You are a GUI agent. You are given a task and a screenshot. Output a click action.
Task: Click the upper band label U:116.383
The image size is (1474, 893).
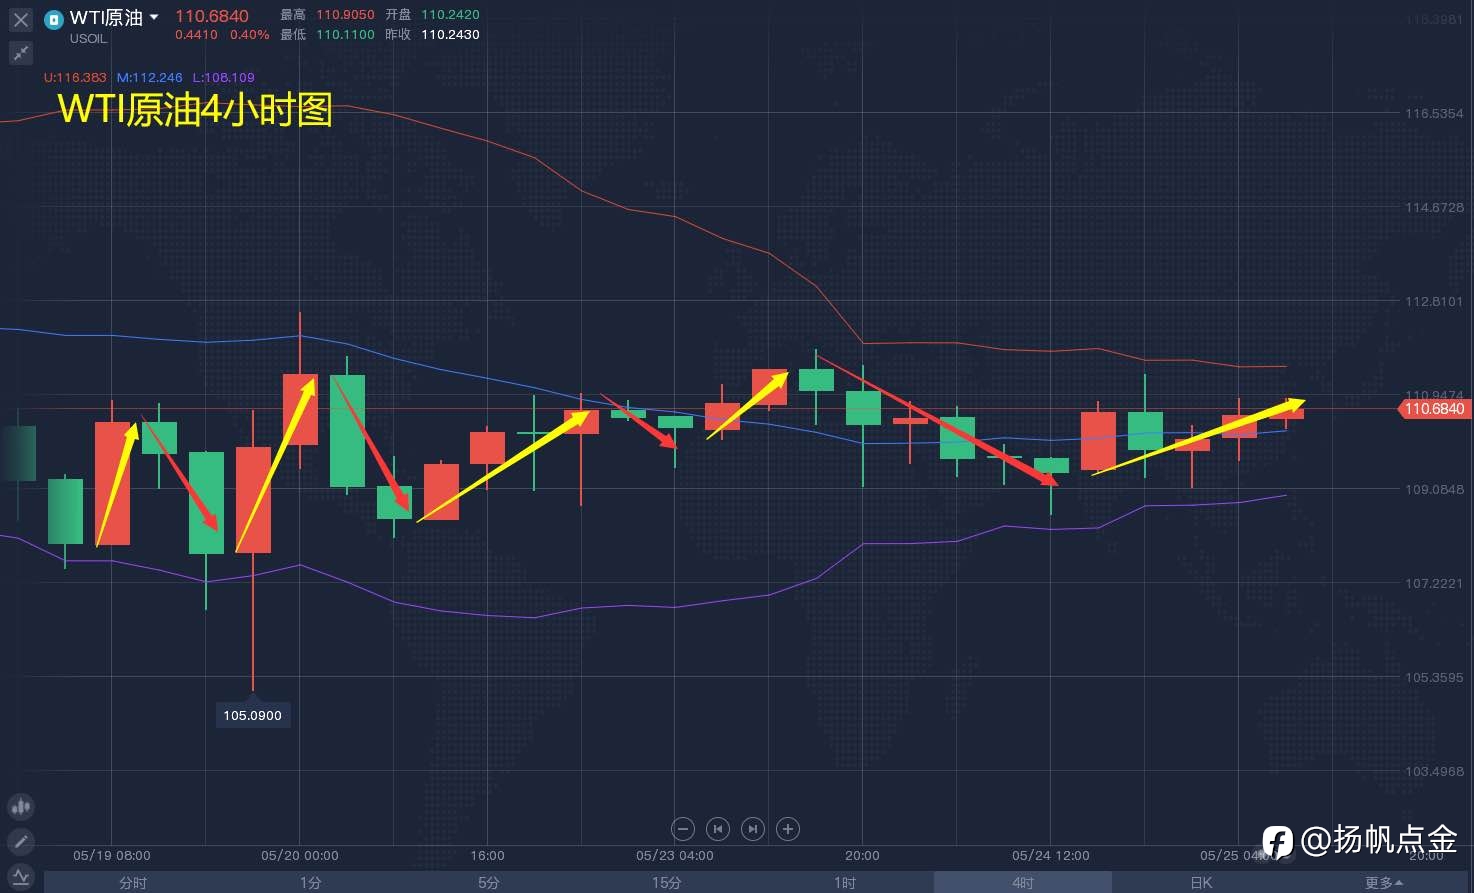pyautogui.click(x=75, y=77)
